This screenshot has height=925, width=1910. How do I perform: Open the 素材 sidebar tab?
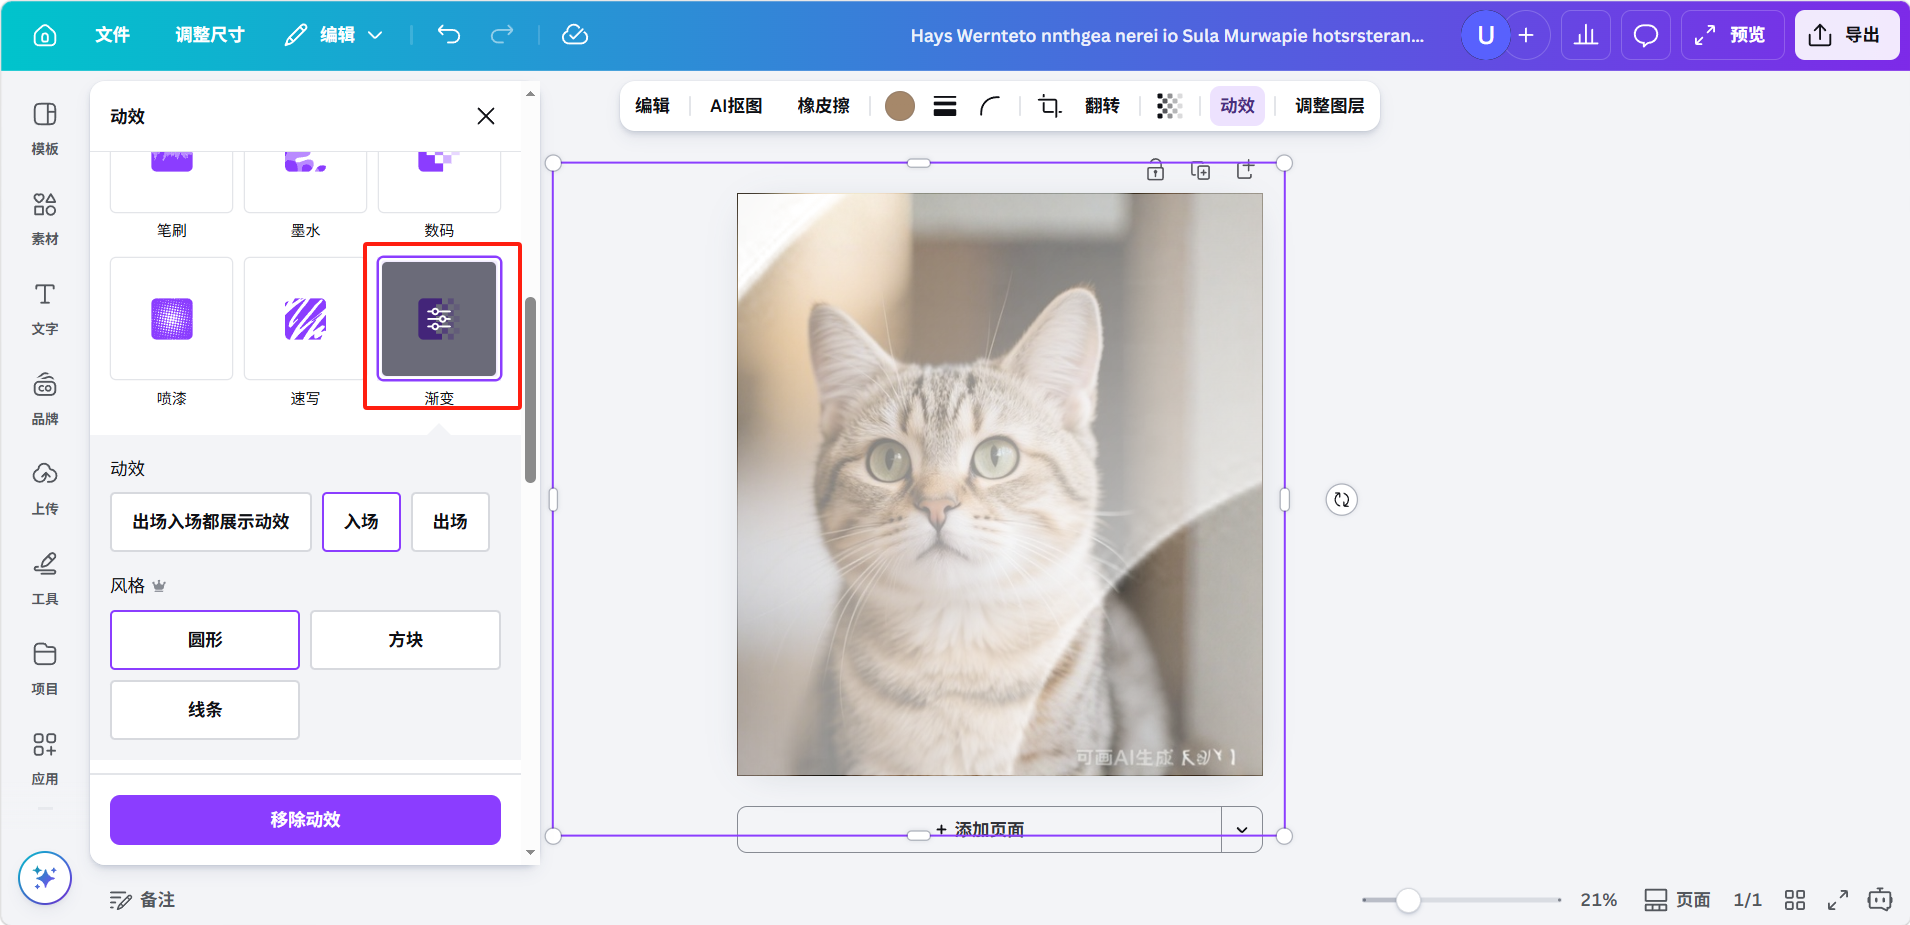45,218
